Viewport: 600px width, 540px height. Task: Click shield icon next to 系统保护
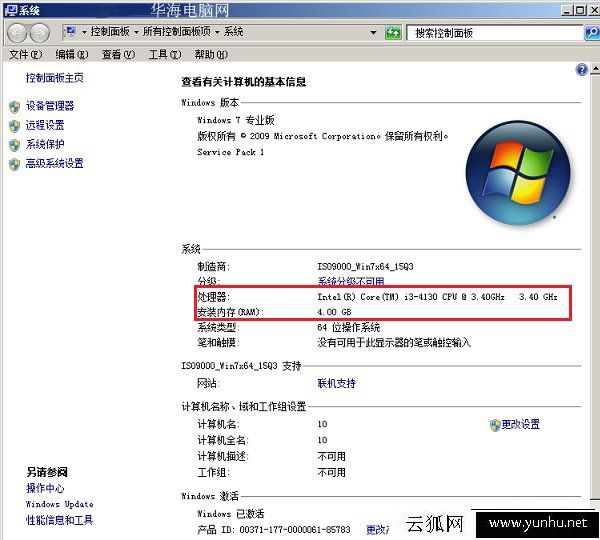[15, 145]
